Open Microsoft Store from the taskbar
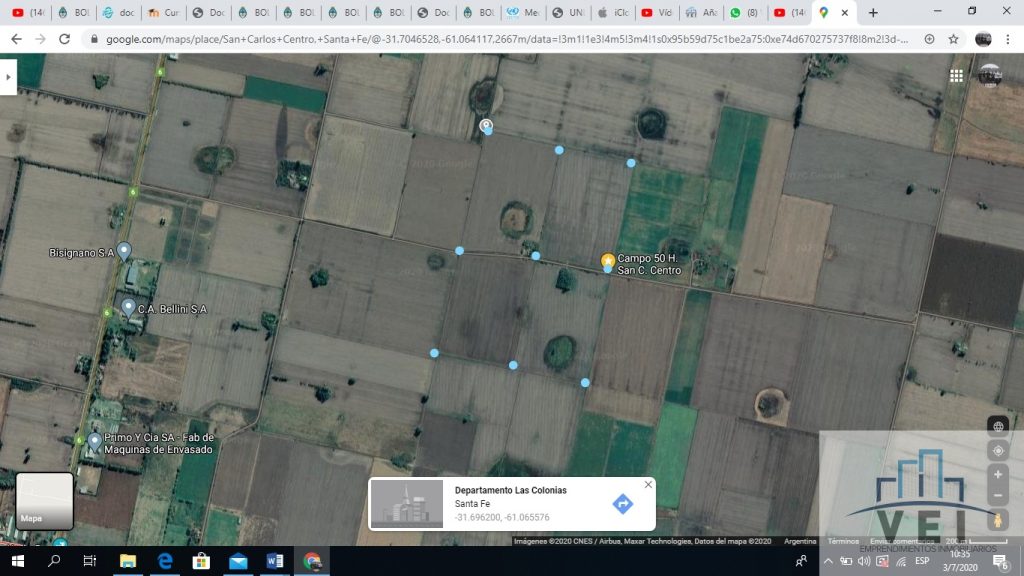This screenshot has height=576, width=1024. tap(201, 561)
